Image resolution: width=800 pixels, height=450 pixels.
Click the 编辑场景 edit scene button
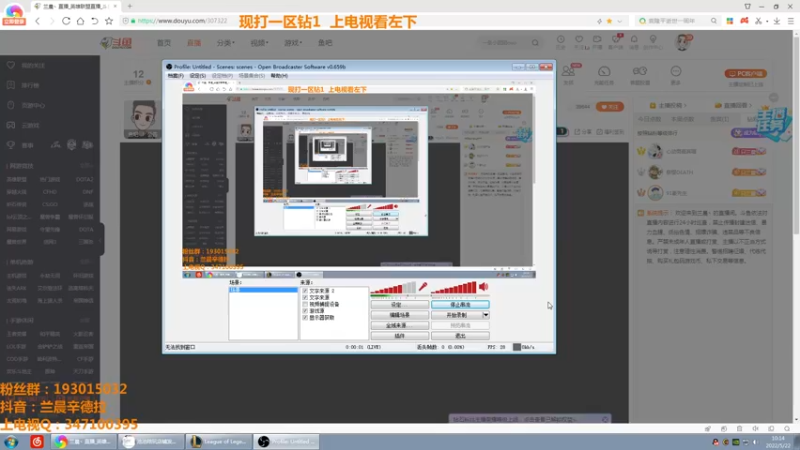(x=399, y=315)
